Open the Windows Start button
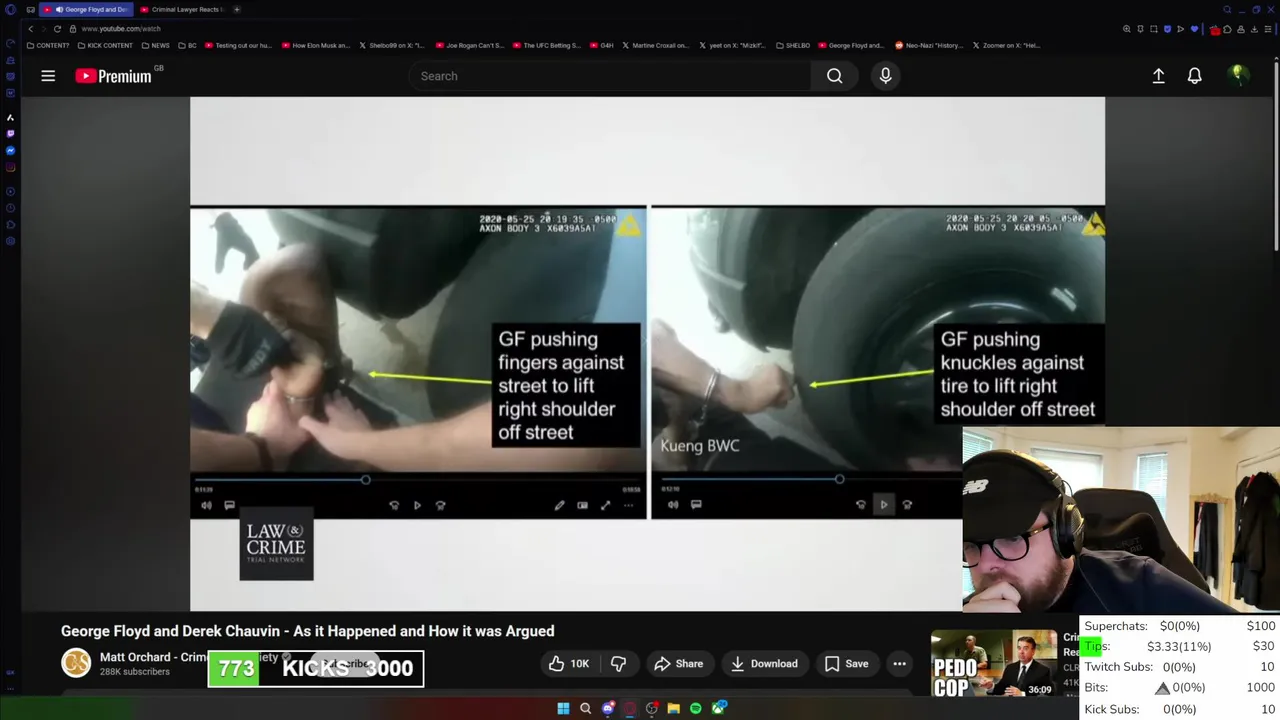The width and height of the screenshot is (1280, 720). (x=563, y=709)
